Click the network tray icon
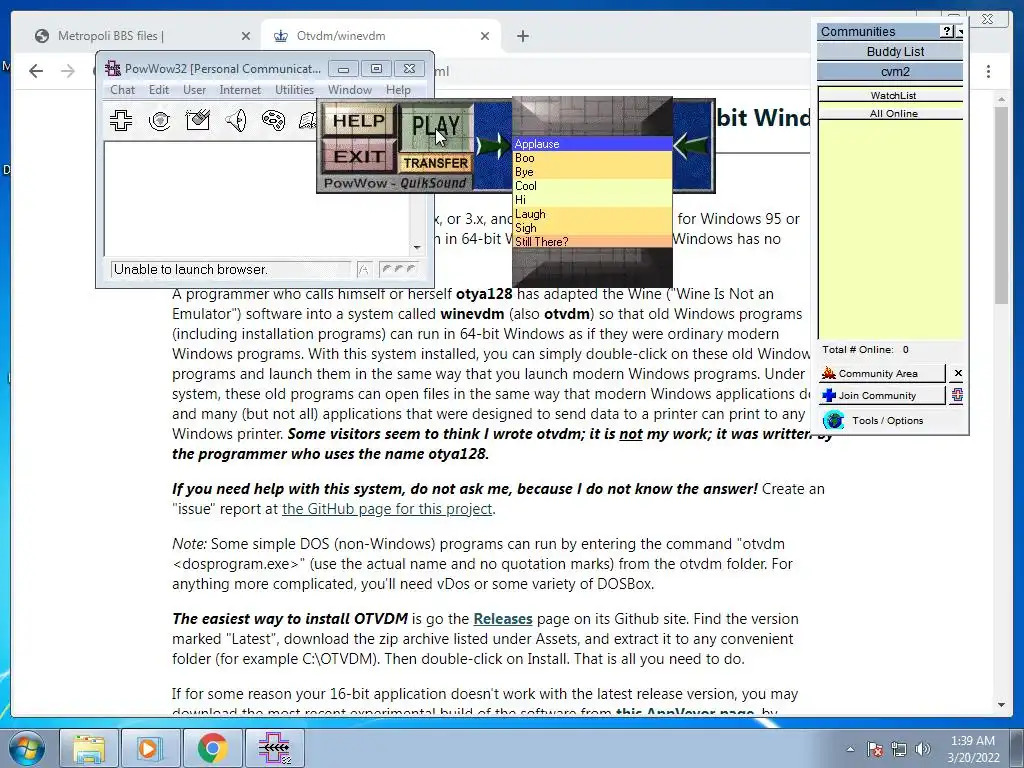Viewport: 1024px width, 768px height. click(899, 748)
